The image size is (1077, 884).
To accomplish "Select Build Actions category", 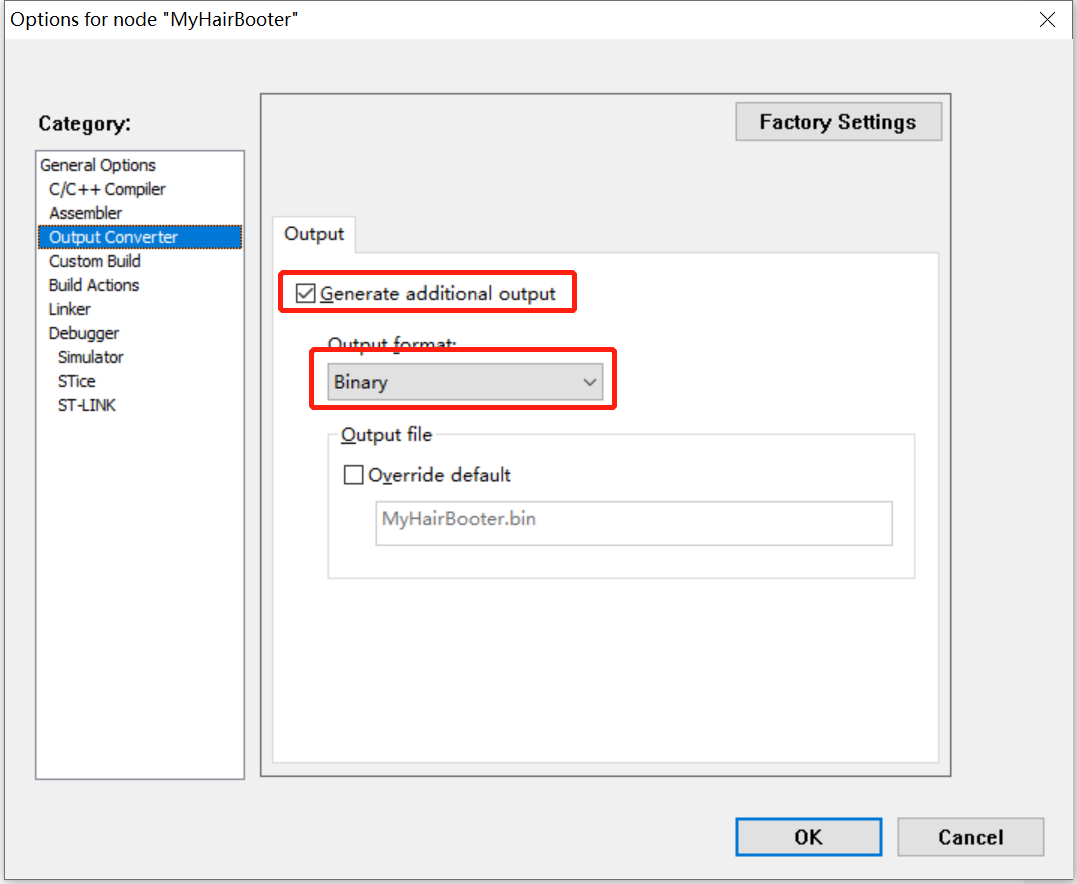I will pos(94,285).
